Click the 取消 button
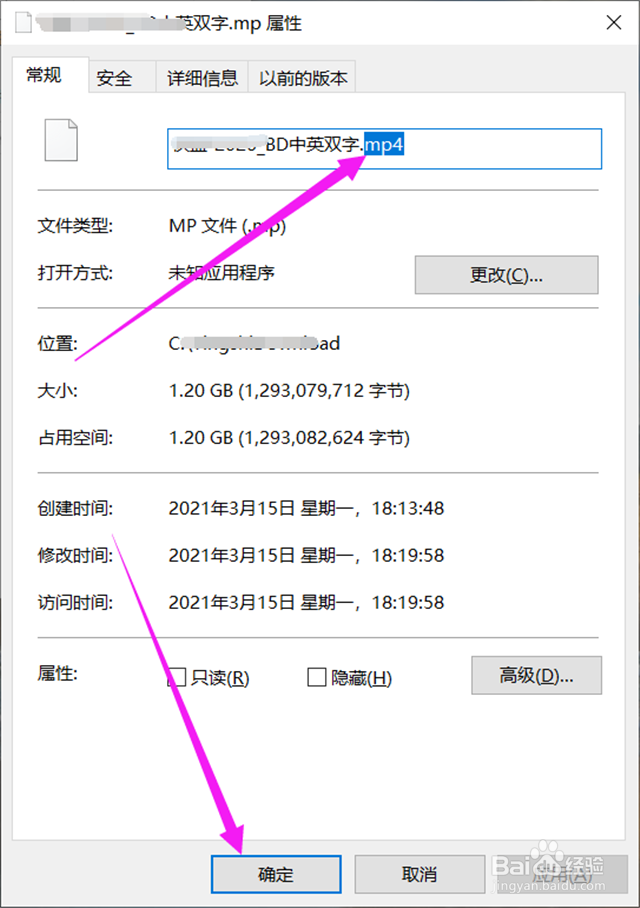Viewport: 640px width, 908px height. click(419, 874)
